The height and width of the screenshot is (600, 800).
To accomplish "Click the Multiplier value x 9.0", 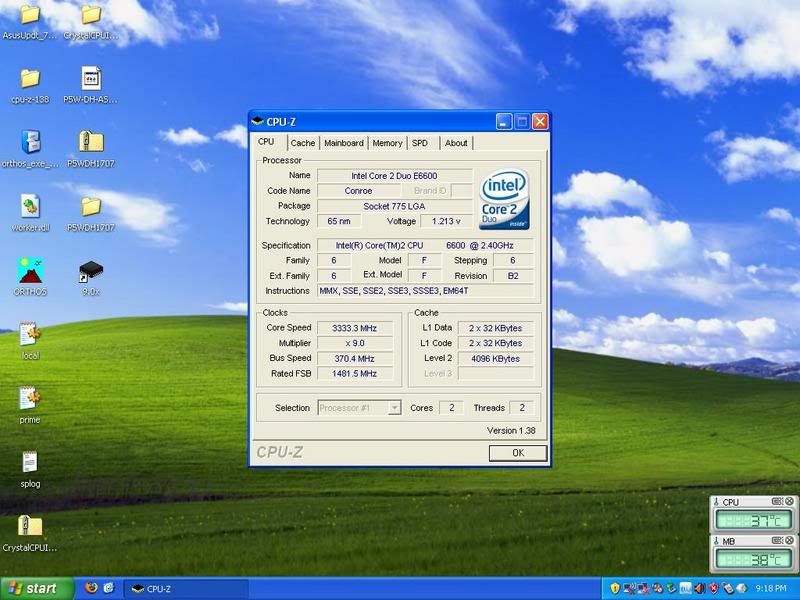I will point(355,343).
